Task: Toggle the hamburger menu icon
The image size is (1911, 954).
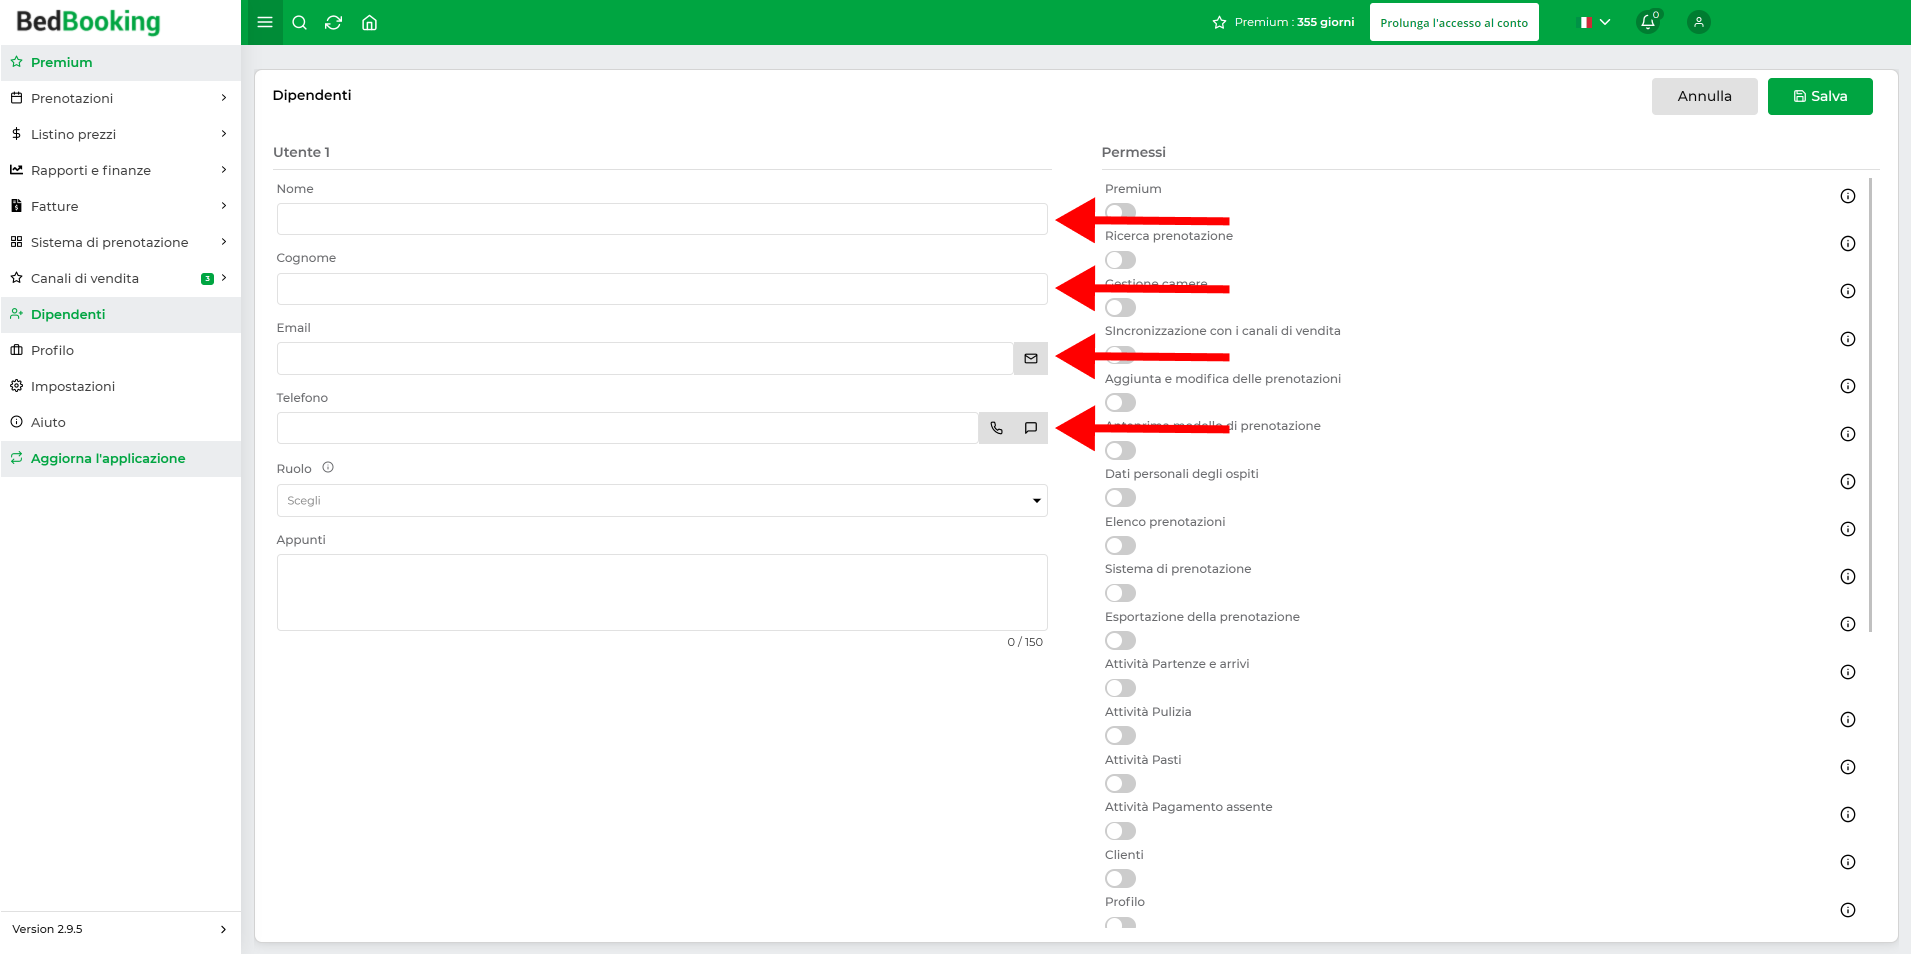Action: (x=265, y=22)
